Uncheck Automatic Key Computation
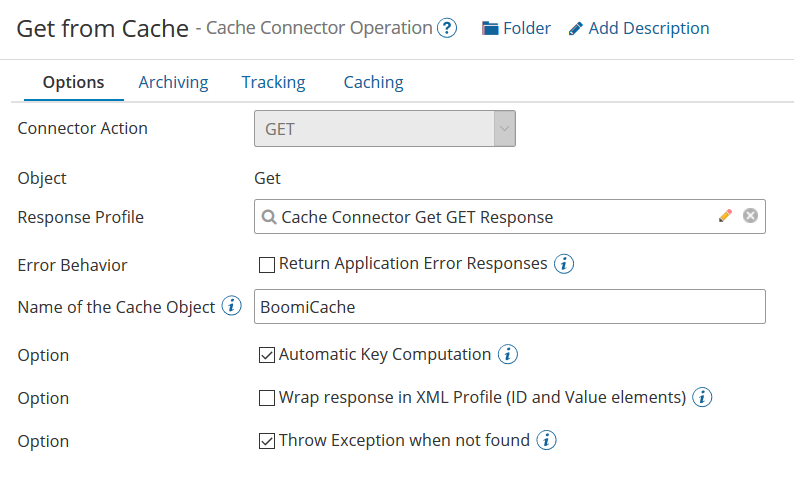This screenshot has width=794, height=482. point(267,355)
